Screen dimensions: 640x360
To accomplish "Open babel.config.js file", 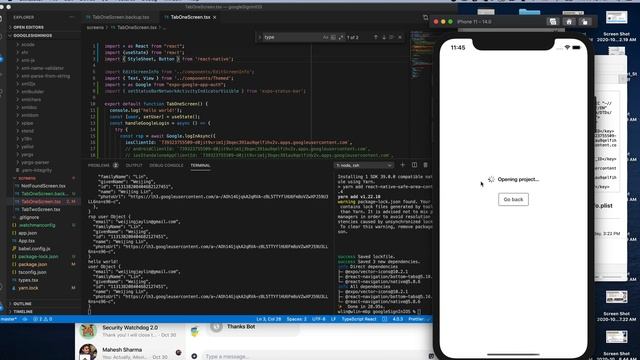I will pyautogui.click(x=34, y=249).
